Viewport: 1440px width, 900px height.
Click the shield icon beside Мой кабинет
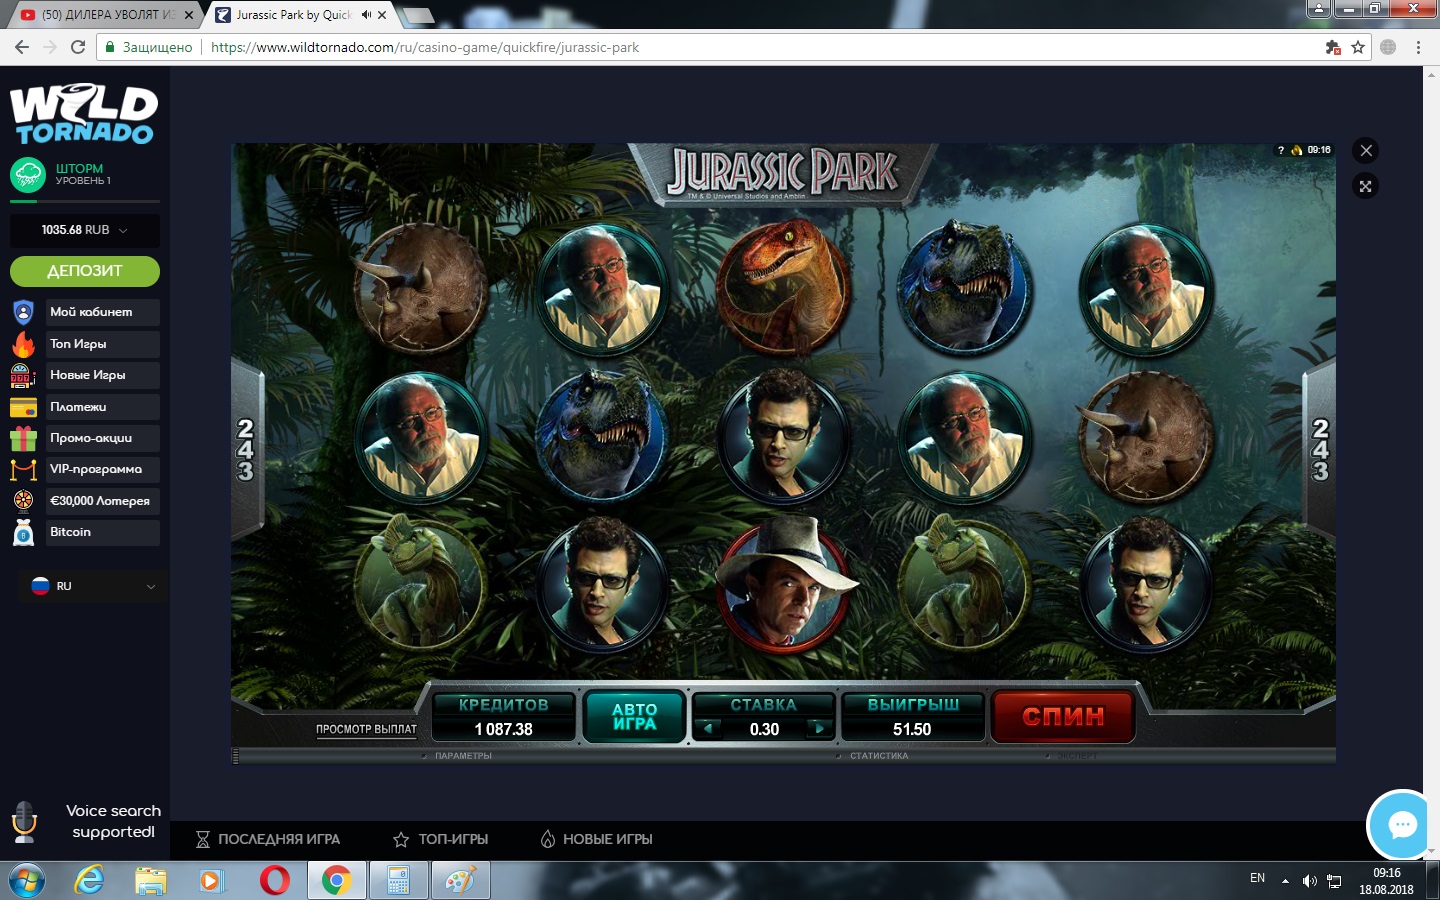tap(23, 312)
